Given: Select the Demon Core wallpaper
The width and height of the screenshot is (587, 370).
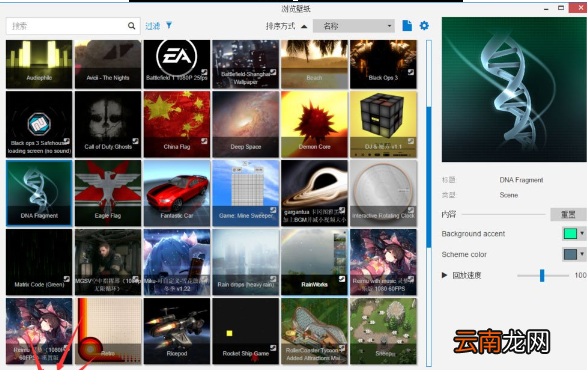Looking at the screenshot, I should pyautogui.click(x=314, y=124).
